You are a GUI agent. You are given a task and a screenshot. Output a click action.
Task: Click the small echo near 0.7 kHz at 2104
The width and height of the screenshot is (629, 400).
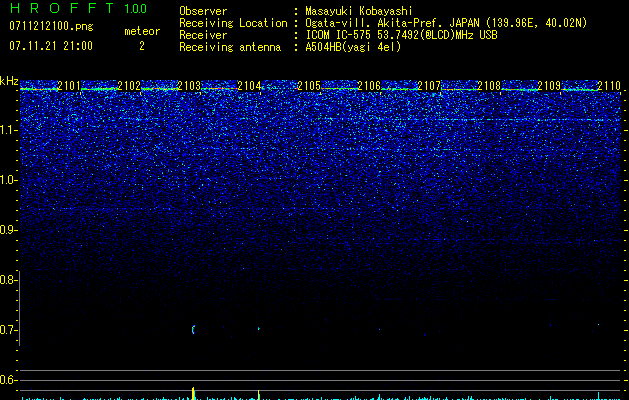[x=259, y=329]
